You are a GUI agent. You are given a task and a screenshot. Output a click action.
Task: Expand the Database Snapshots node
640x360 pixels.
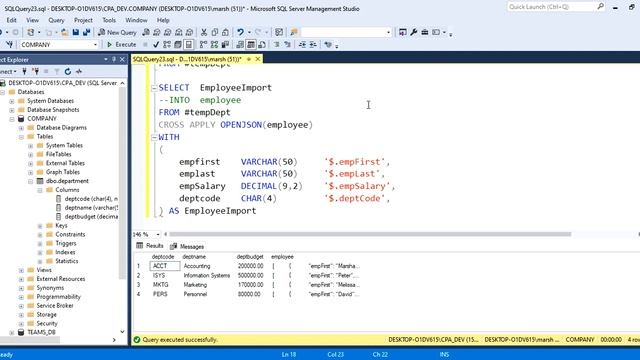coord(12,110)
